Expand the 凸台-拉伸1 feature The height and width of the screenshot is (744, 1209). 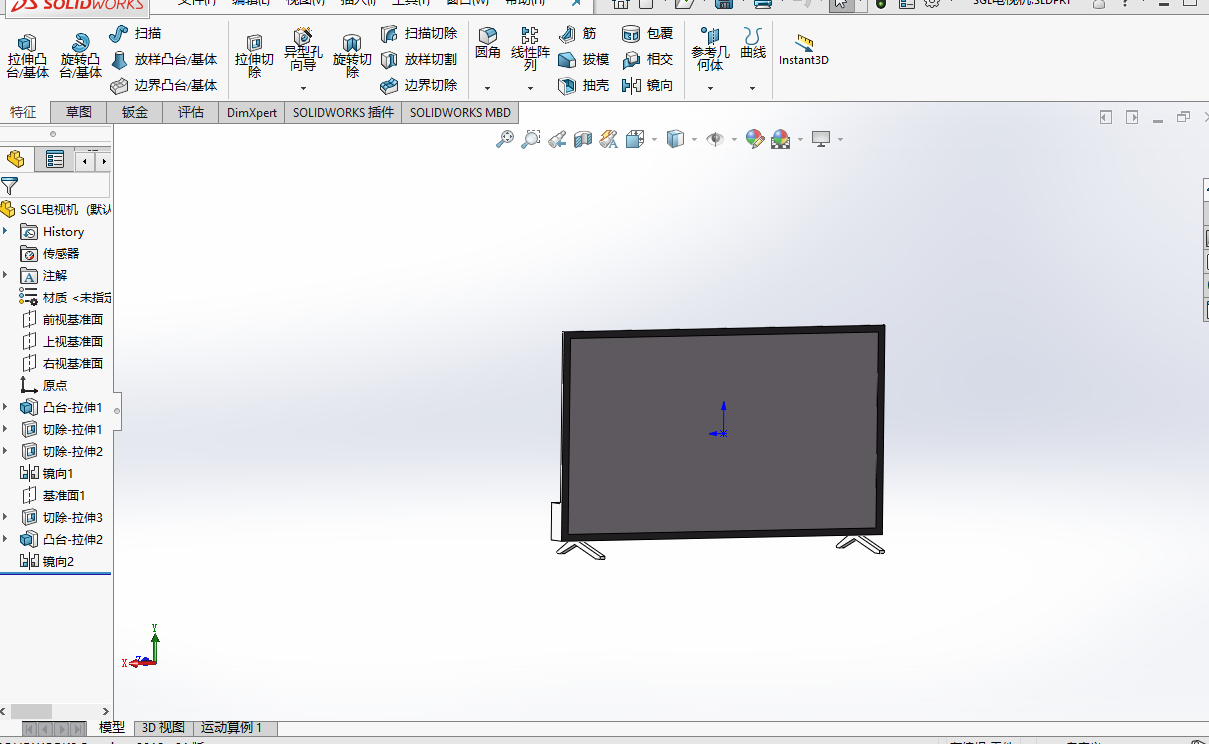point(5,407)
